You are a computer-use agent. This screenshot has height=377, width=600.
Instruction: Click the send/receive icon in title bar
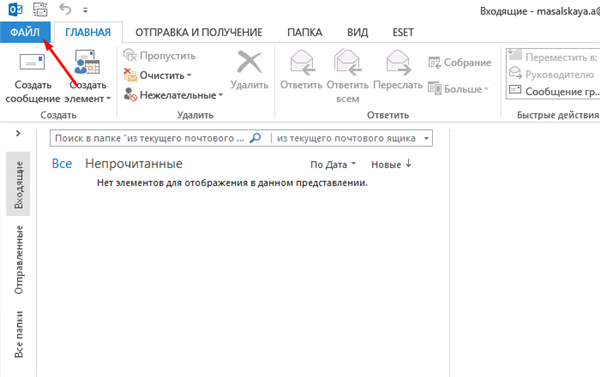click(40, 9)
